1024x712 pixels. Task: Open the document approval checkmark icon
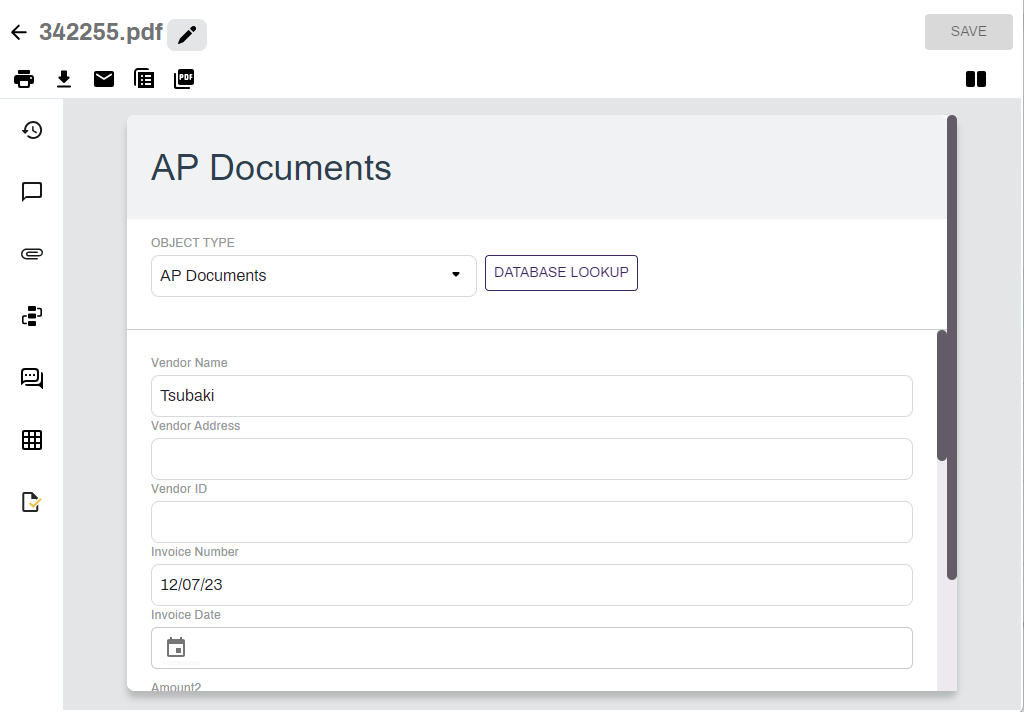click(x=32, y=502)
